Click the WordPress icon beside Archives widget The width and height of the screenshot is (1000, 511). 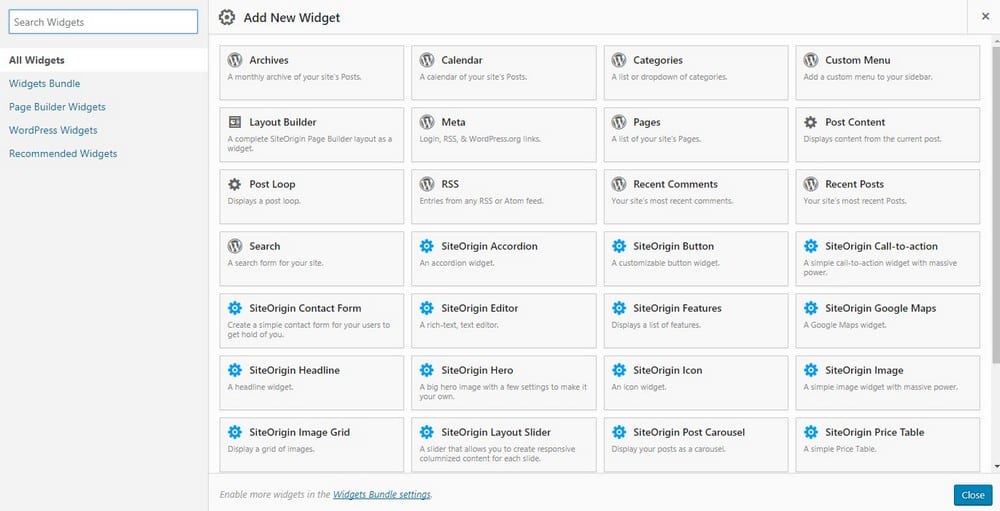point(235,60)
